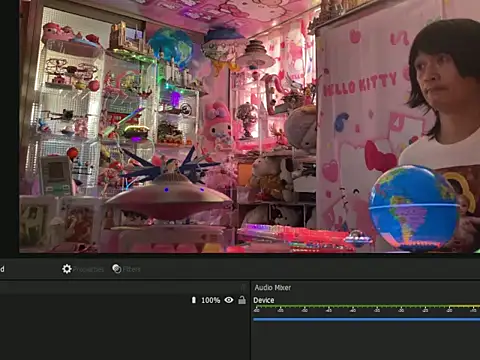Viewport: 480px width, 360px height.
Task: Click the Filters circle icon
Action: click(117, 269)
